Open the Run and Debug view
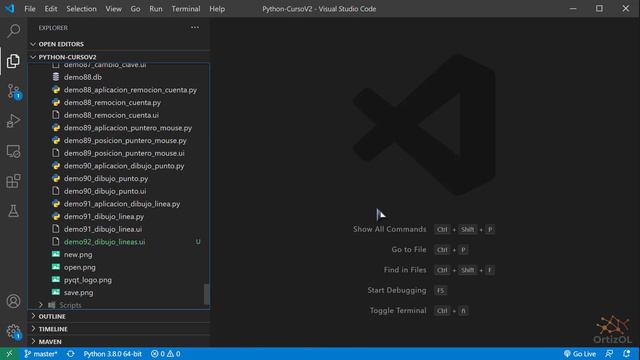This screenshot has height=360, width=640. coord(13,121)
